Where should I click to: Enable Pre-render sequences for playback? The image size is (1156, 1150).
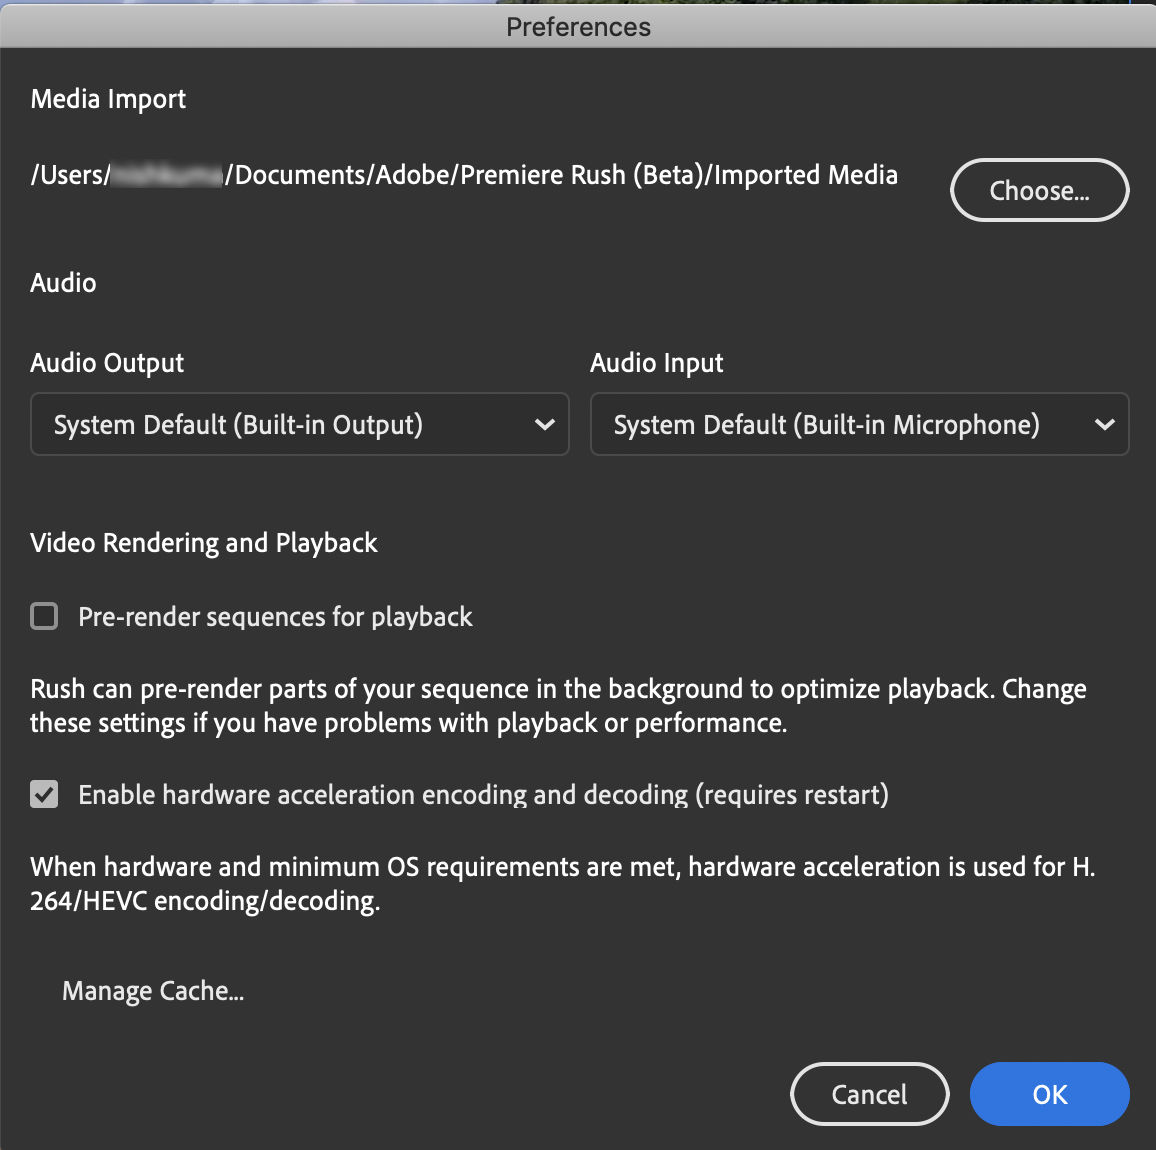(x=44, y=617)
